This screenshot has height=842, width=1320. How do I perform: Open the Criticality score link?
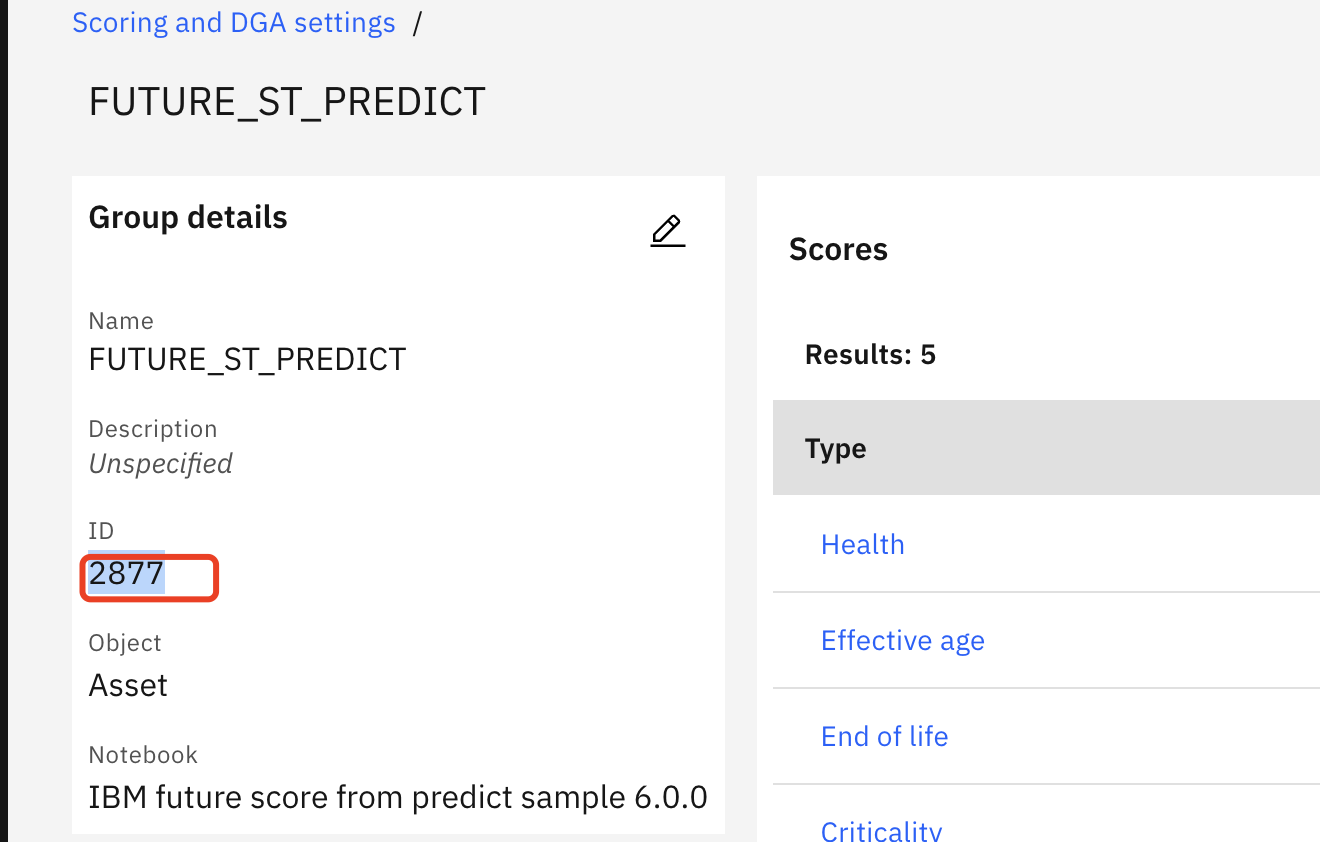(881, 831)
